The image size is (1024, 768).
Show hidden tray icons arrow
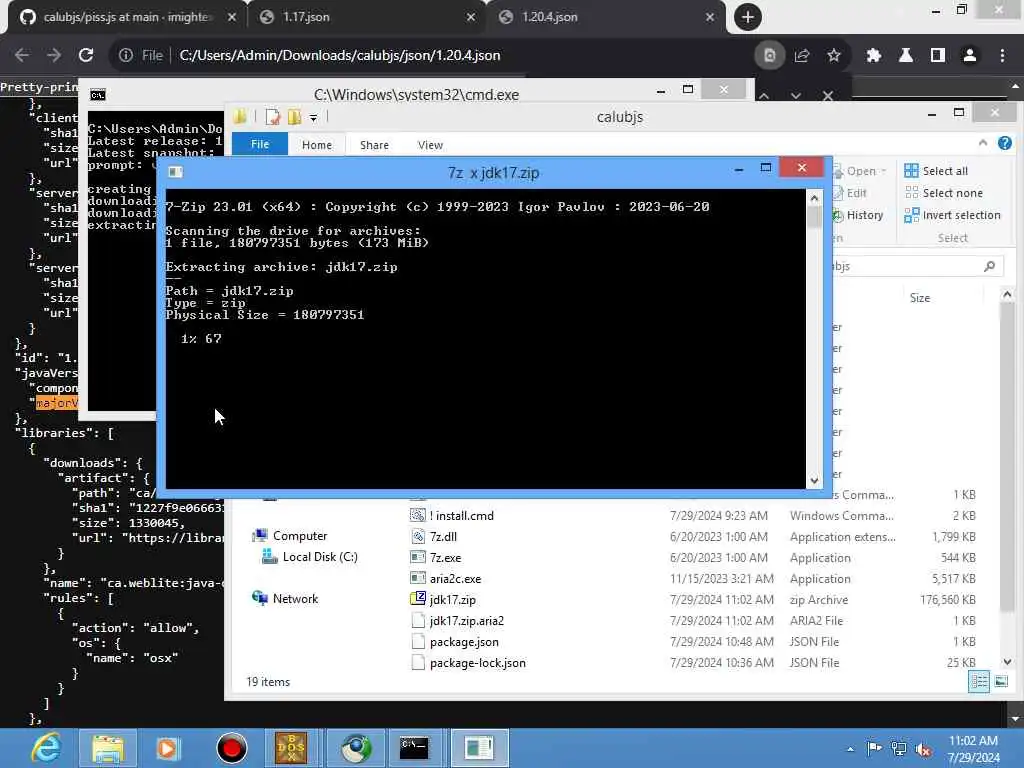[x=850, y=749]
